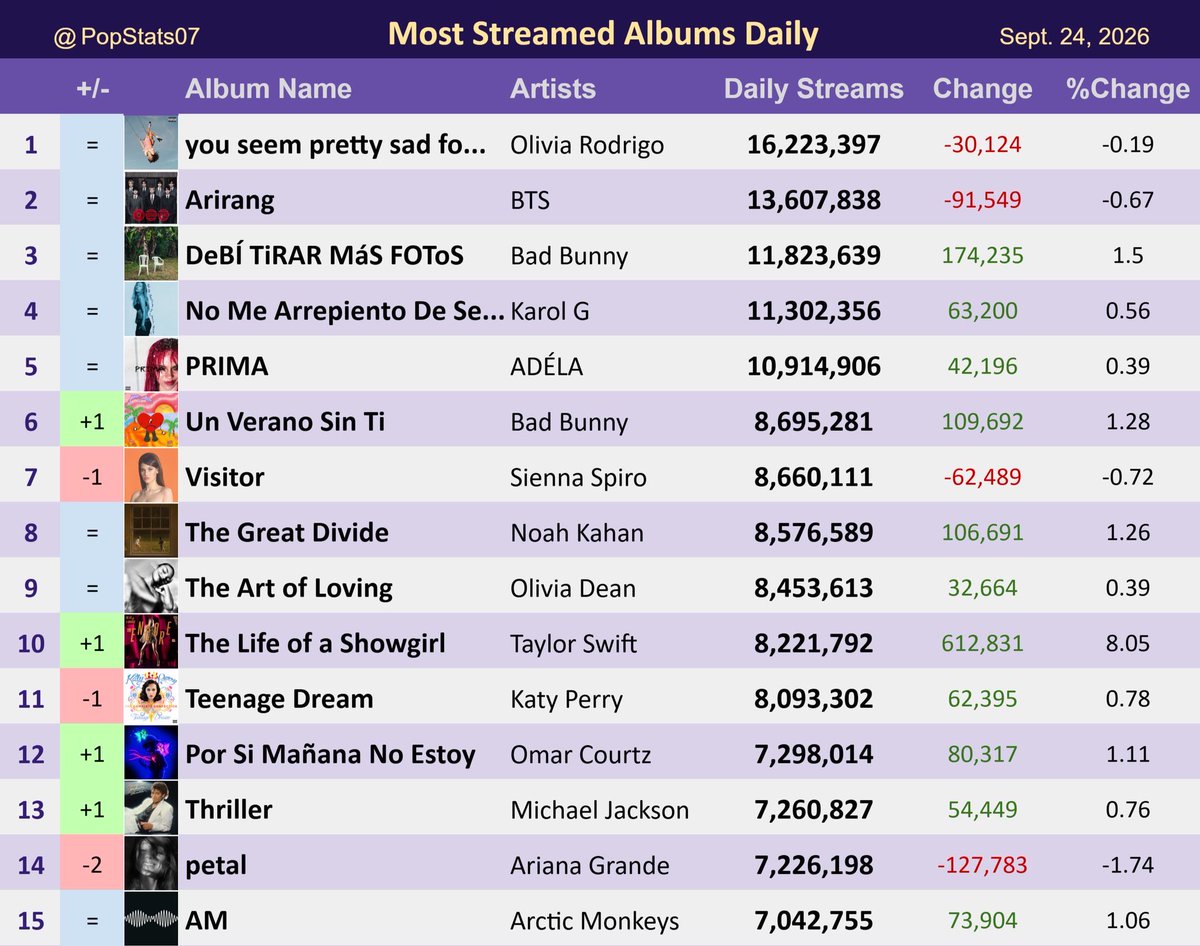Screen dimensions: 1200x946
Task: Select album name DeBÍ TiRAR MáS FOToS
Action: point(324,255)
